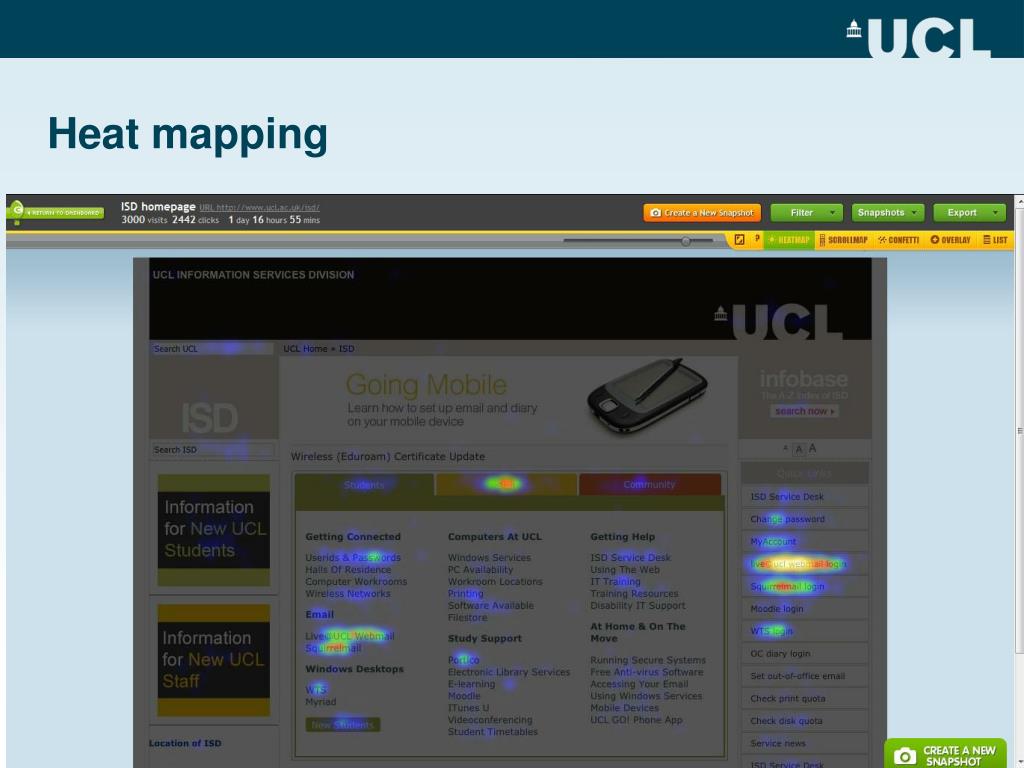The width and height of the screenshot is (1024, 768).
Task: Click the Search UCL field
Action: click(x=212, y=349)
